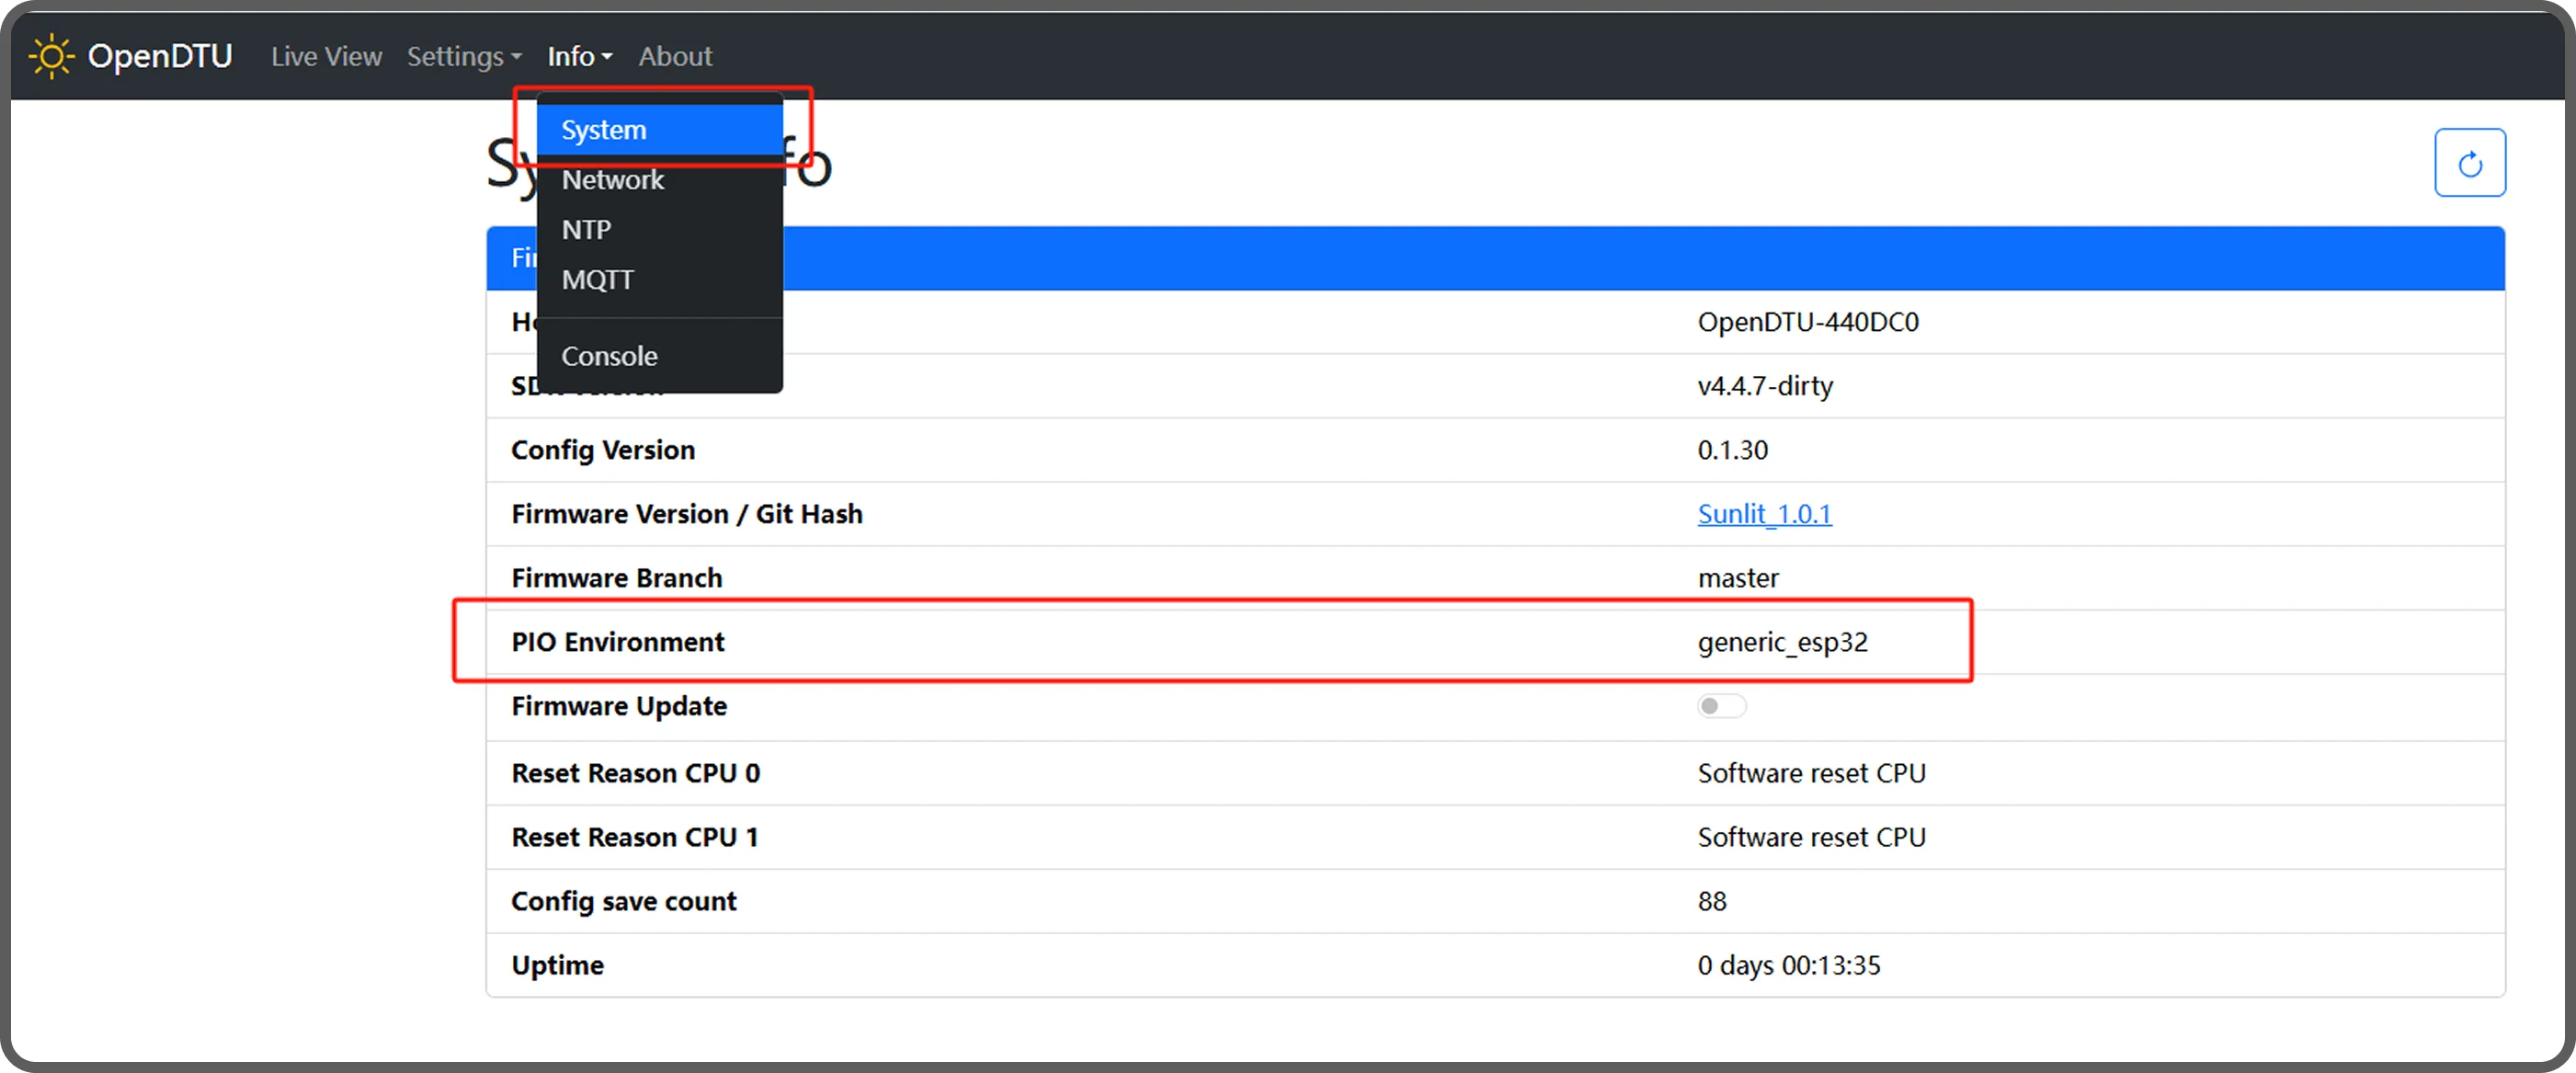2576x1073 pixels.
Task: Click the OpenDTU-440DC0 hostname value
Action: tap(1807, 322)
